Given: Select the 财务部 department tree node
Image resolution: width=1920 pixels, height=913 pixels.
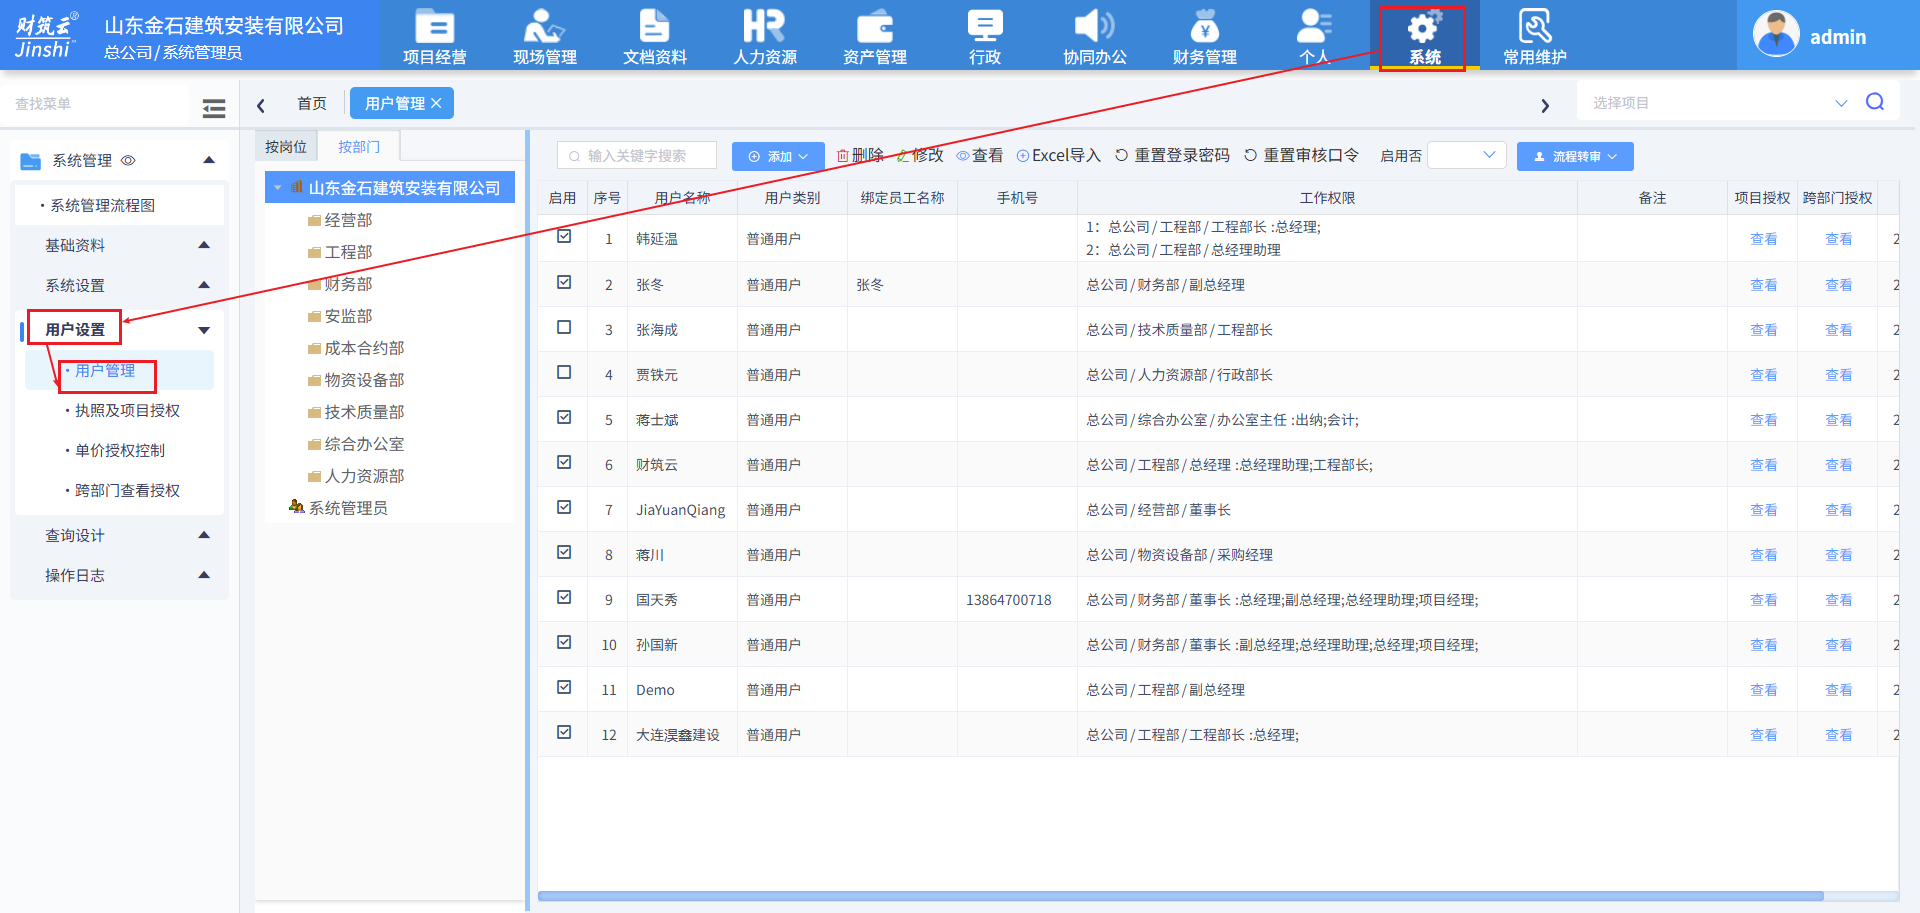Looking at the screenshot, I should tap(348, 284).
